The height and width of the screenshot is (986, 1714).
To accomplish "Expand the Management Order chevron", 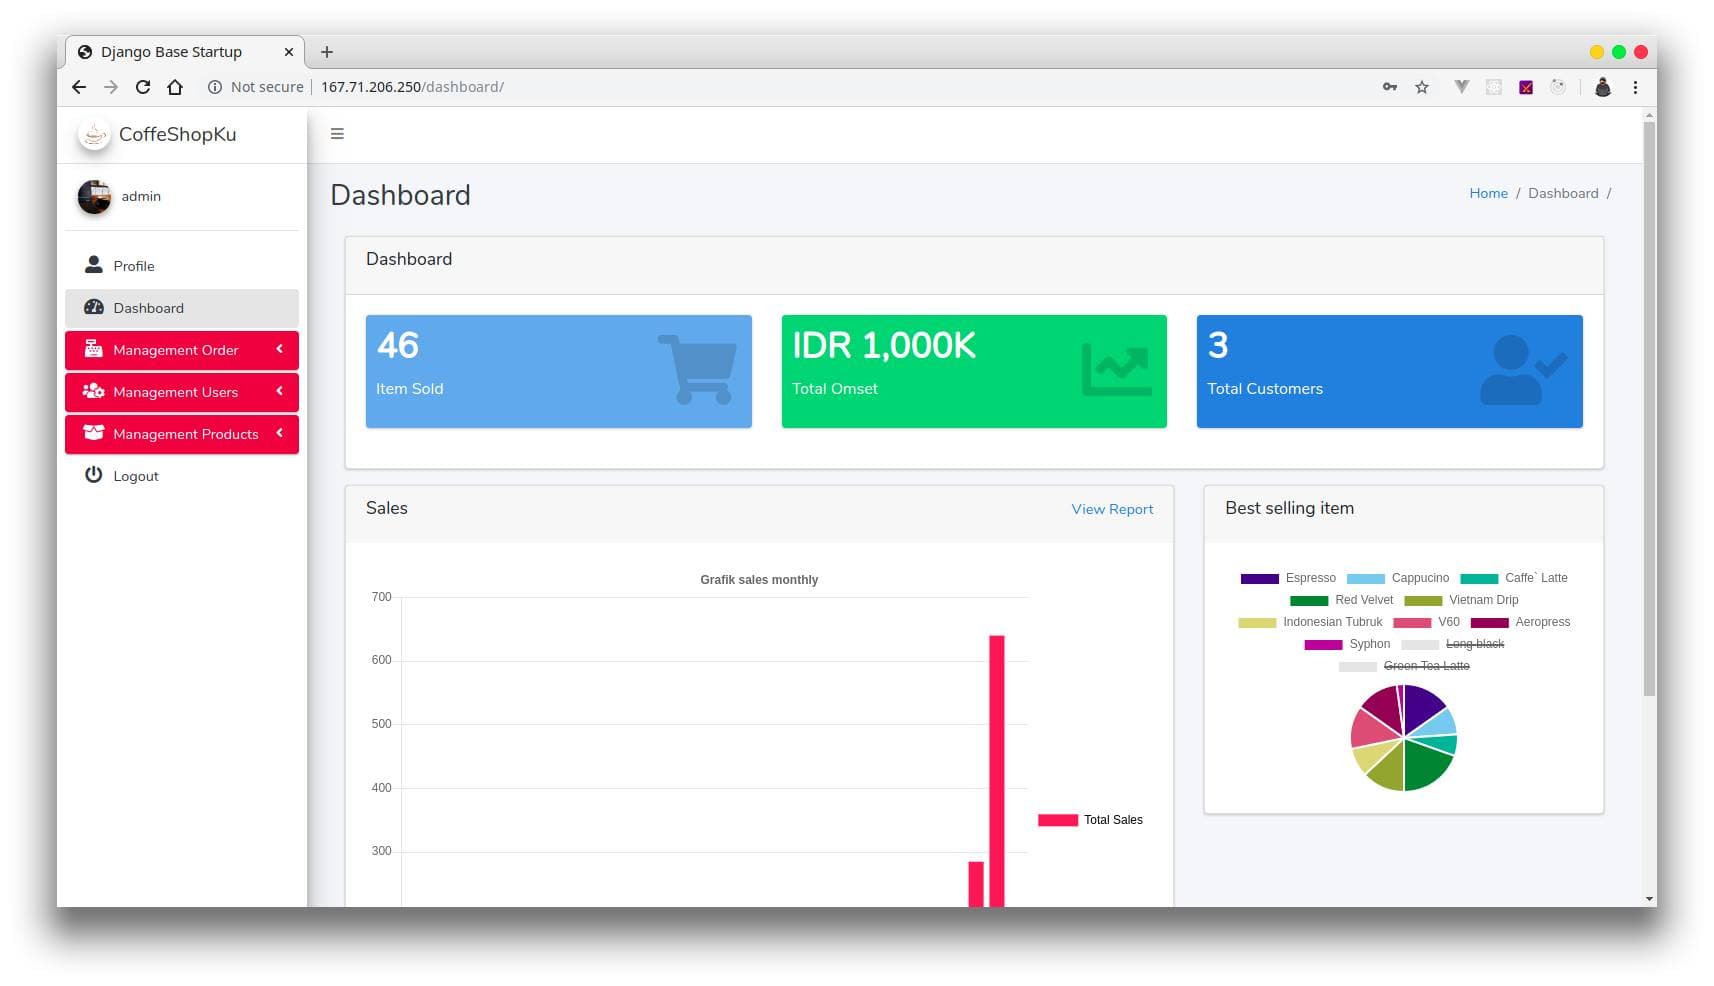I will [280, 349].
